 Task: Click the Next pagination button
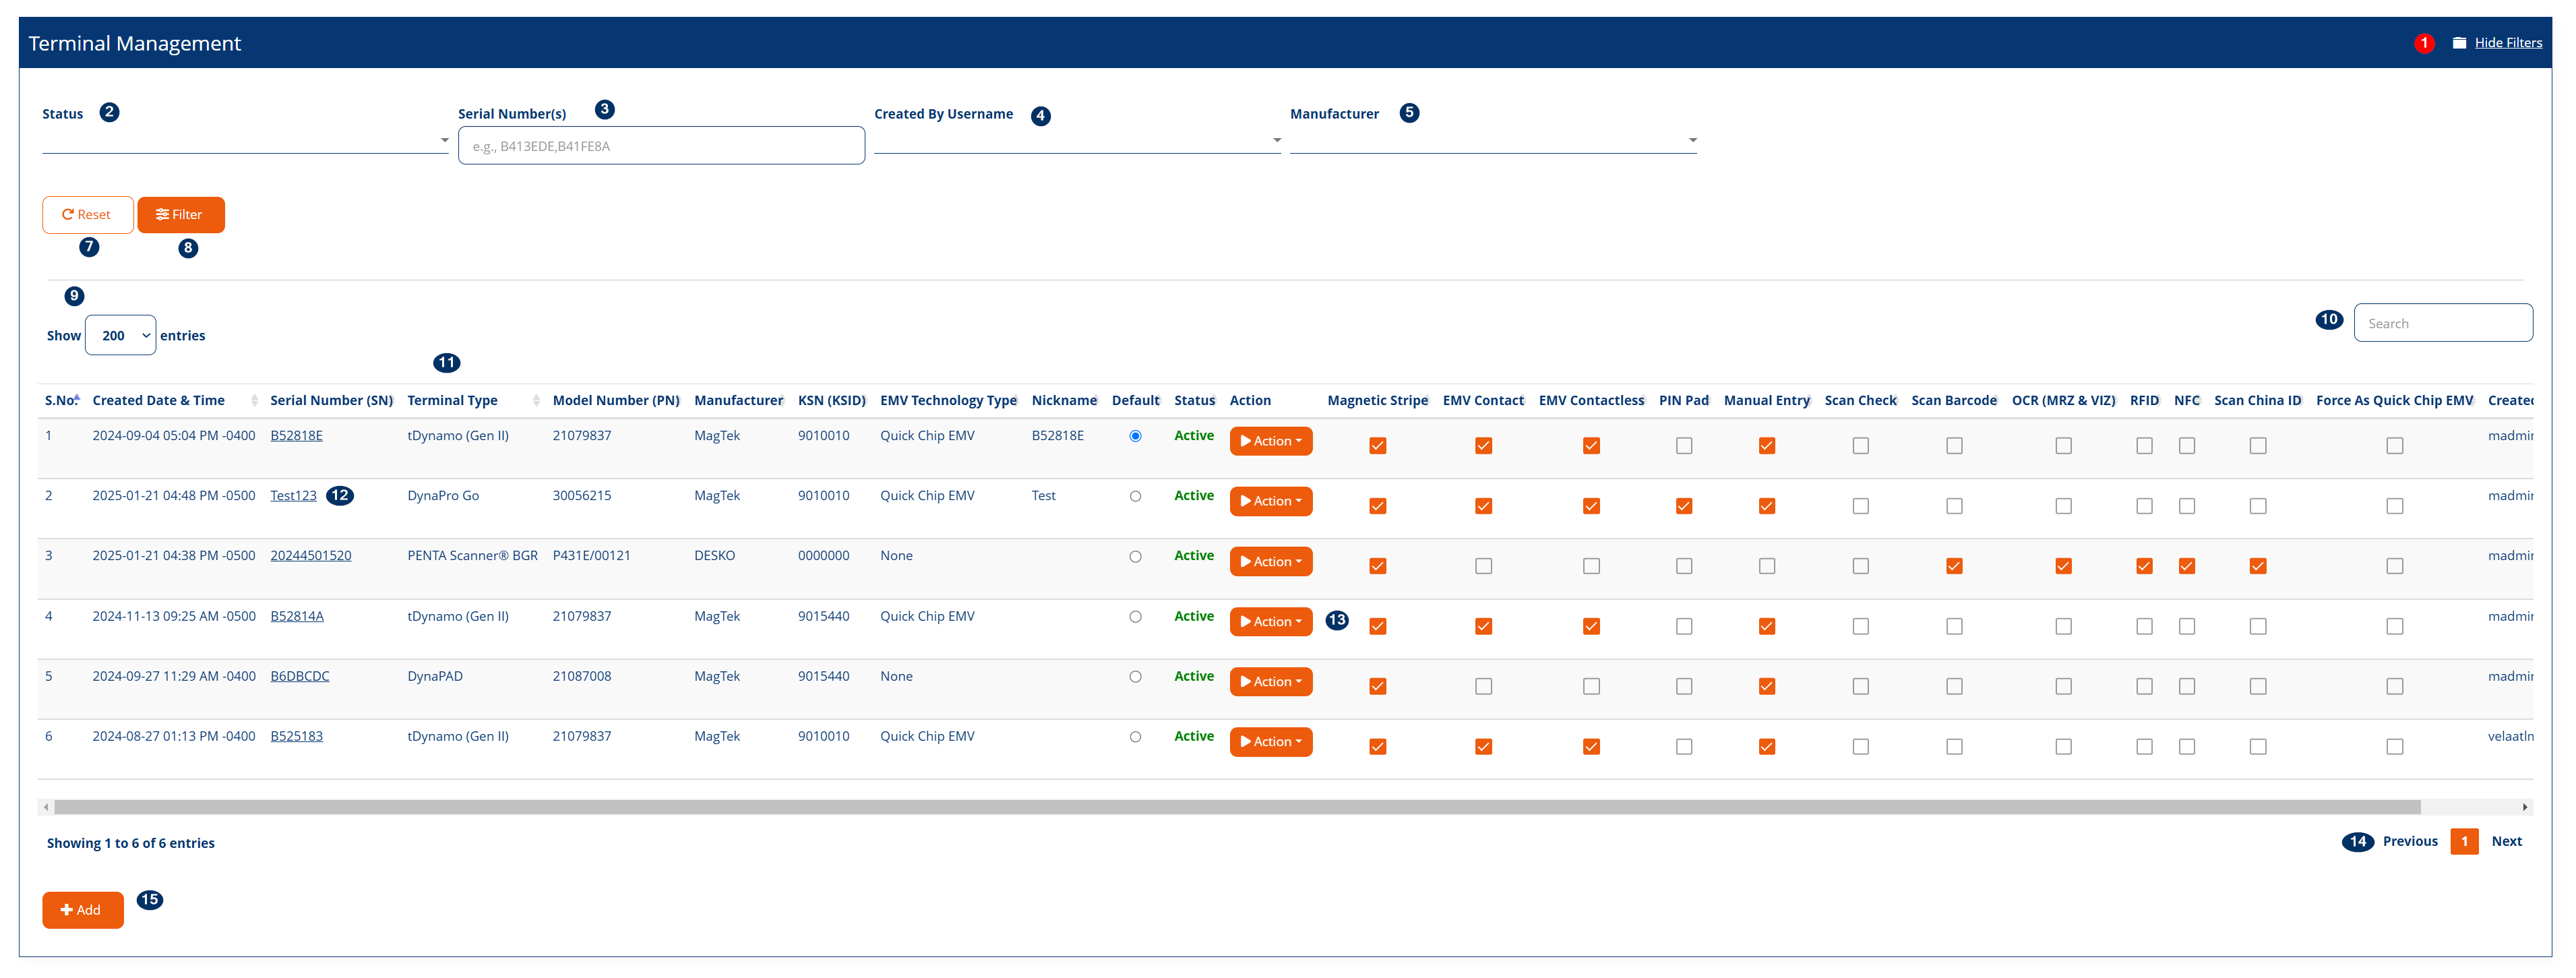click(2507, 841)
